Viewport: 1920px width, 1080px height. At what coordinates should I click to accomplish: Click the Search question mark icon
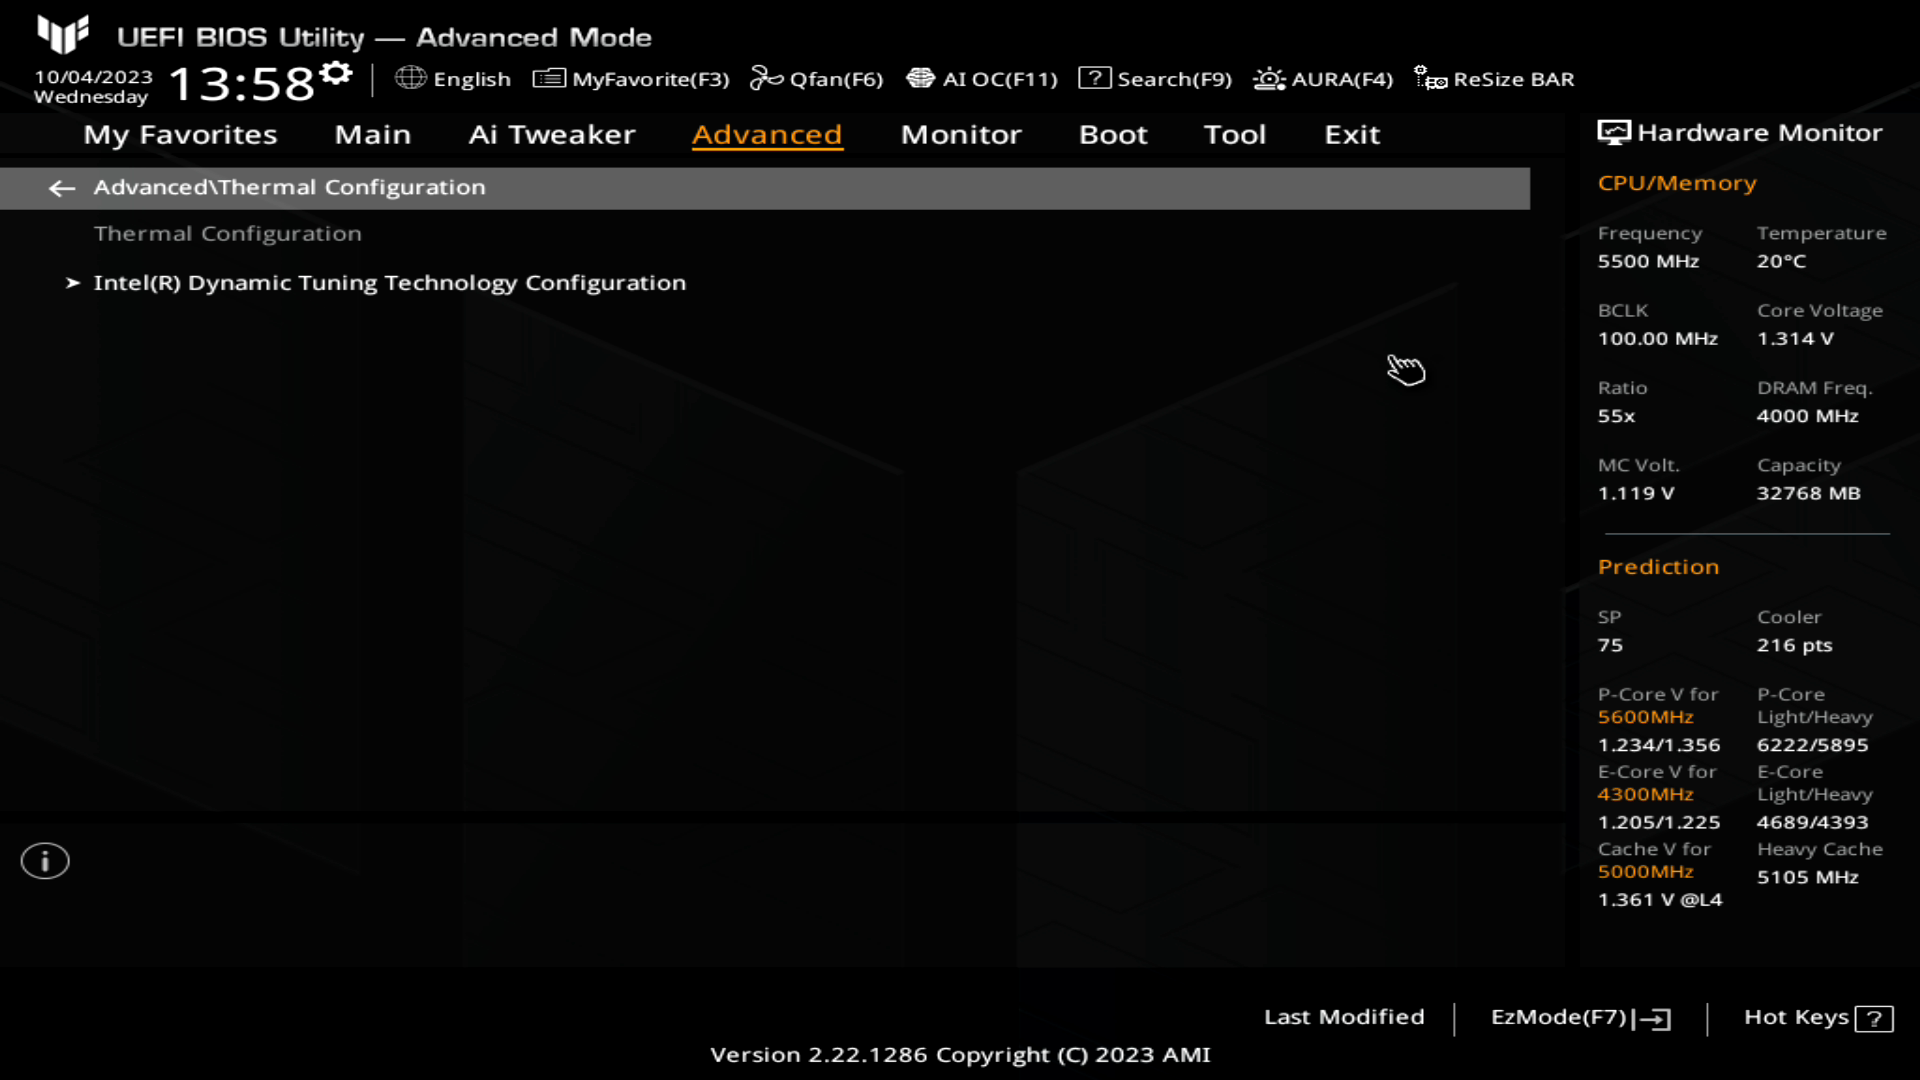1094,78
